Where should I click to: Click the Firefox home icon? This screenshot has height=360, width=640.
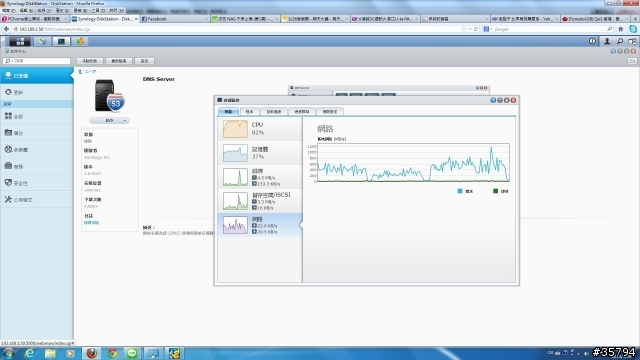pos(620,29)
